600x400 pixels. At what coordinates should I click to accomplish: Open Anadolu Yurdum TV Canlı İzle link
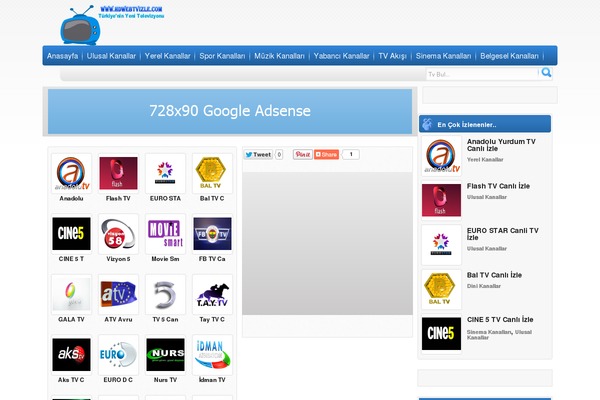pyautogui.click(x=501, y=145)
